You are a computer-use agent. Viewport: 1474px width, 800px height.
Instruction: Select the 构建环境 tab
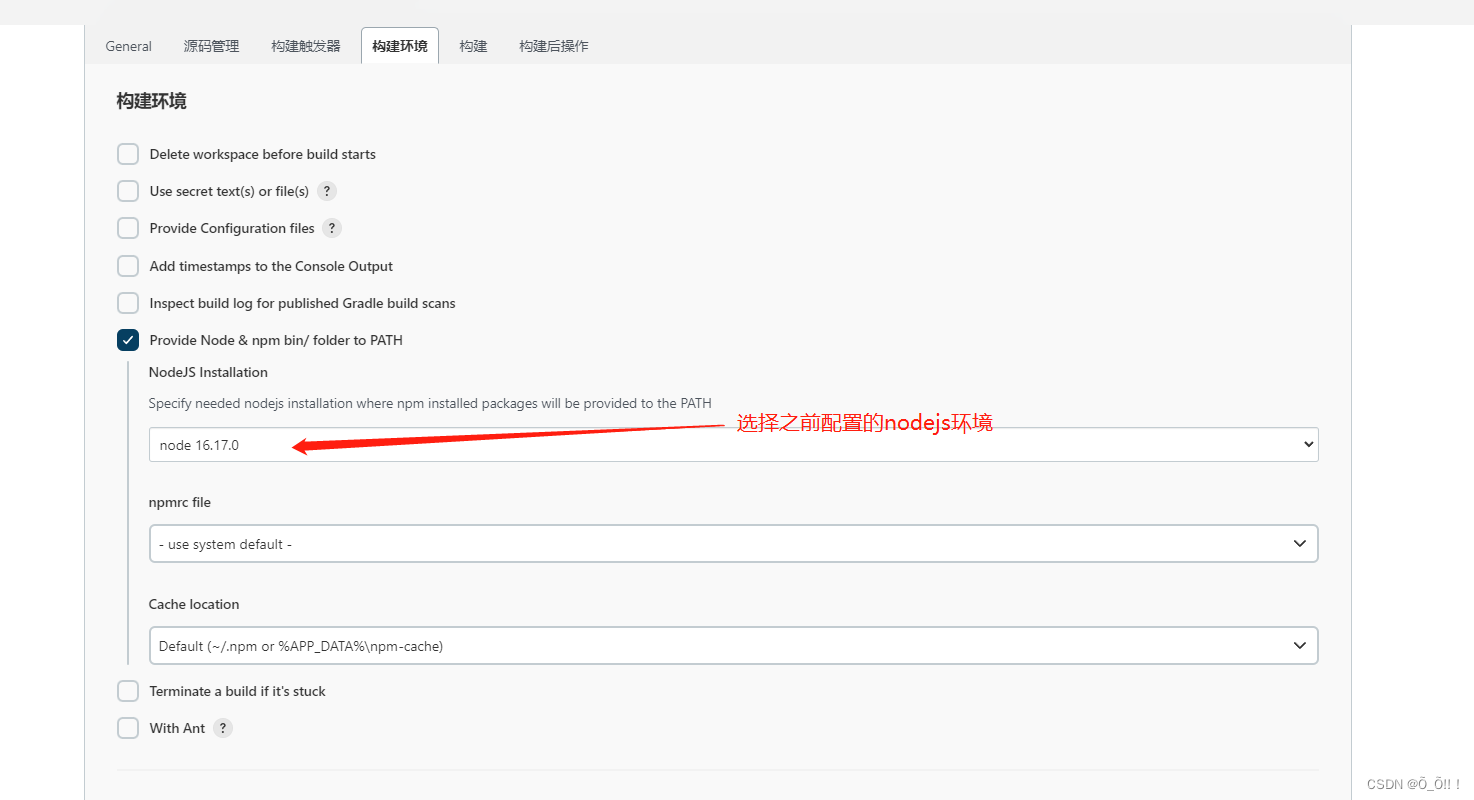coord(400,46)
